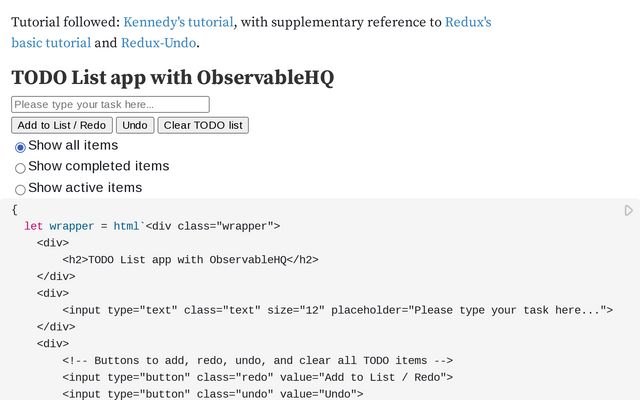
Task: Click Add to List / Redo button
Action: [x=62, y=125]
